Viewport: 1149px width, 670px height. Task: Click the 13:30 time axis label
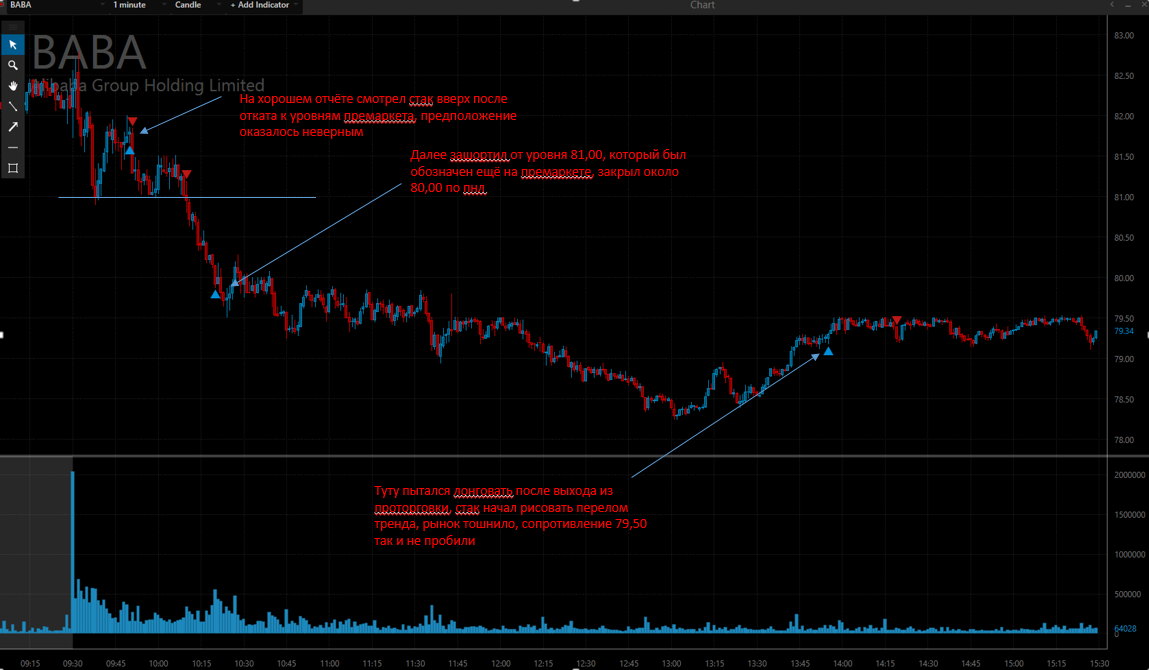[757, 663]
